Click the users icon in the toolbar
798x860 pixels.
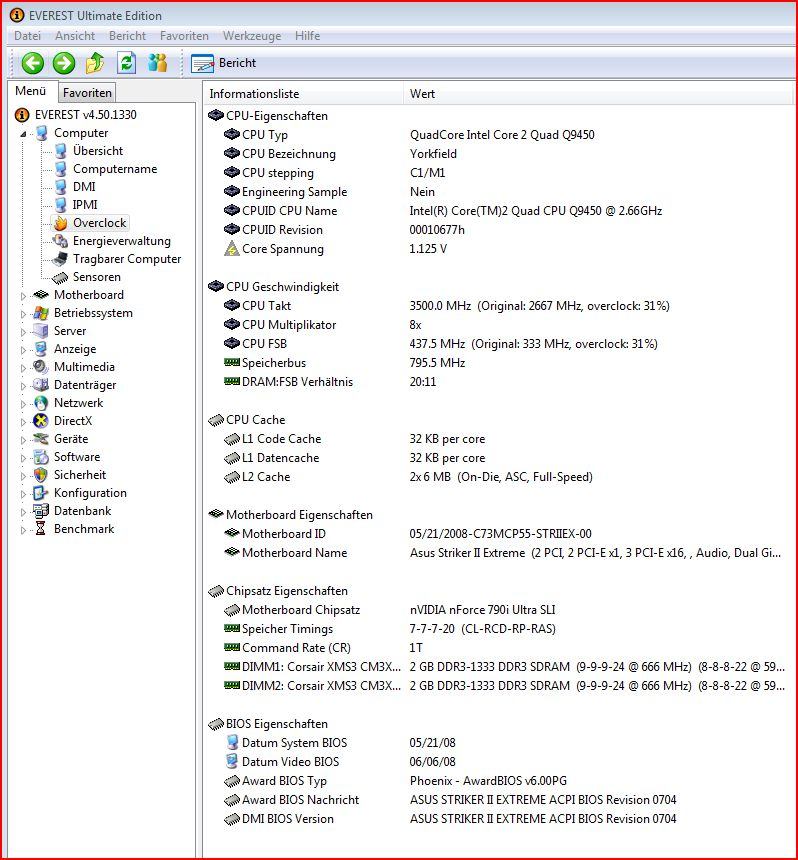pos(157,63)
